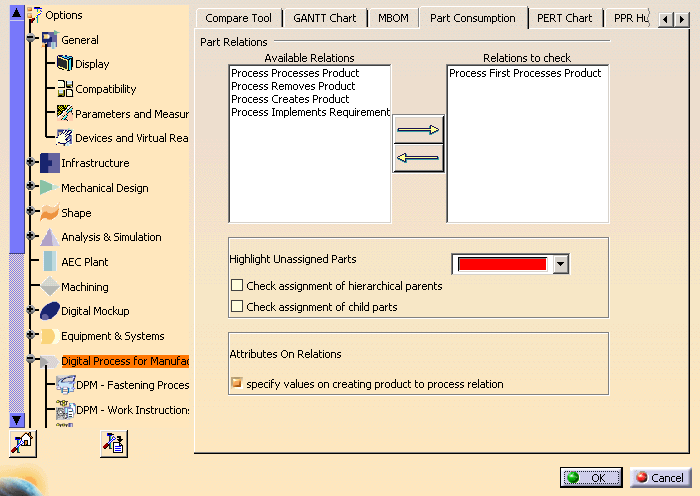Enable Check assignment of hierarchical parents

(x=237, y=286)
